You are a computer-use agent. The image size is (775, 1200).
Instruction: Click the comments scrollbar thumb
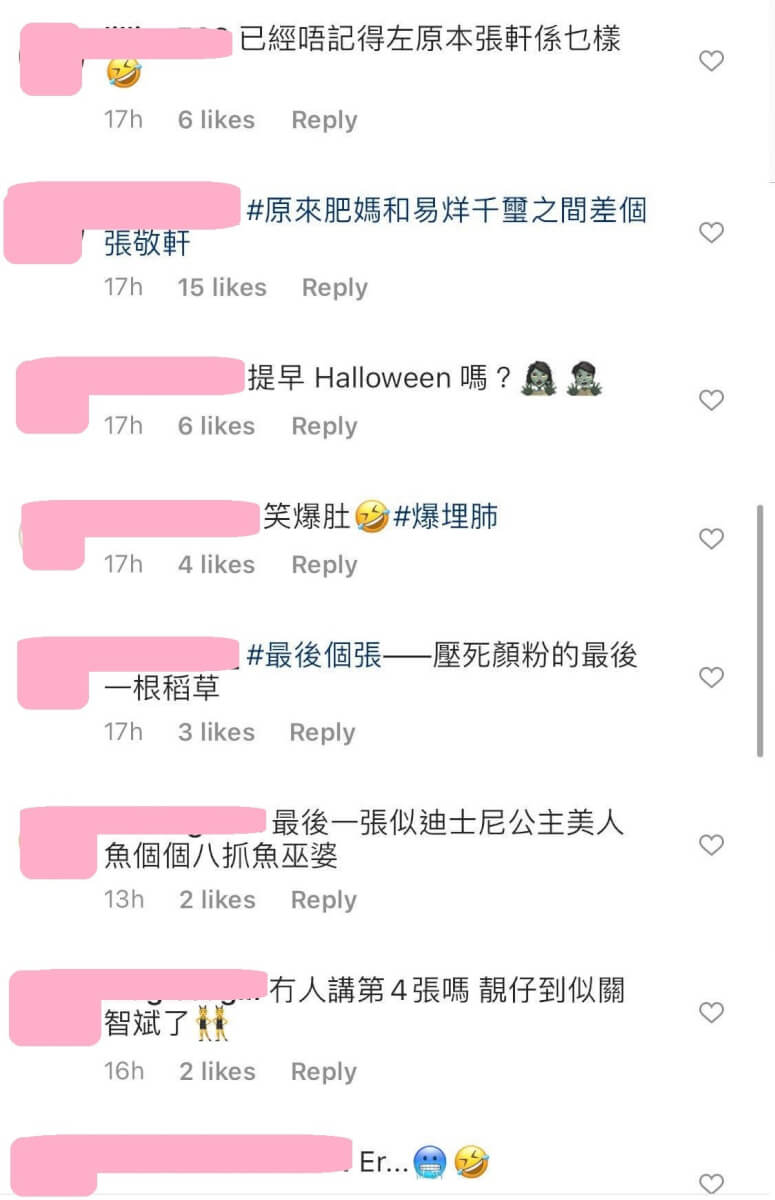click(761, 630)
